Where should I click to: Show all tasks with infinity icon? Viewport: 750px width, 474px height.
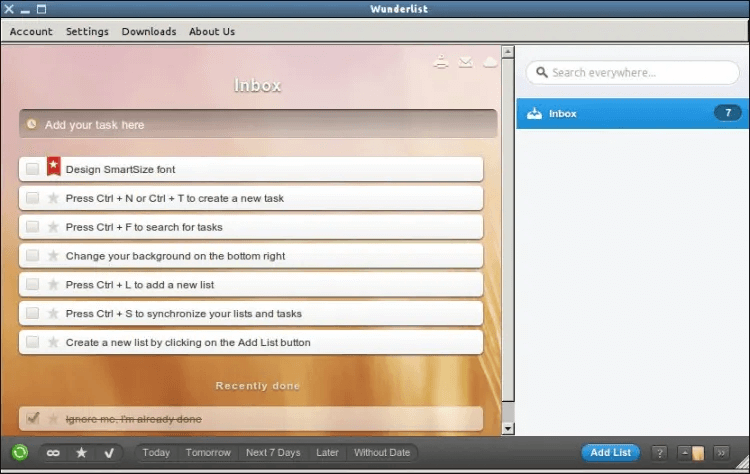point(53,452)
